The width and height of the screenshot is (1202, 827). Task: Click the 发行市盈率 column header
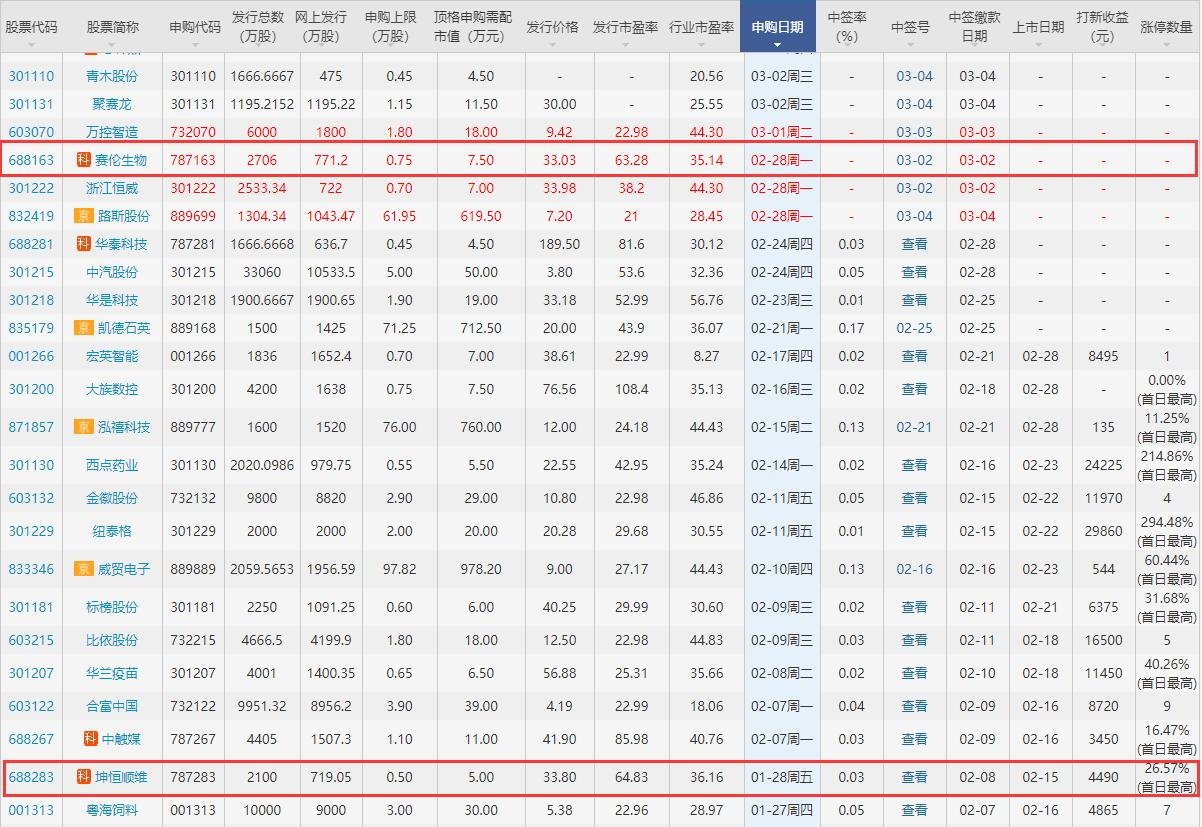pos(625,27)
